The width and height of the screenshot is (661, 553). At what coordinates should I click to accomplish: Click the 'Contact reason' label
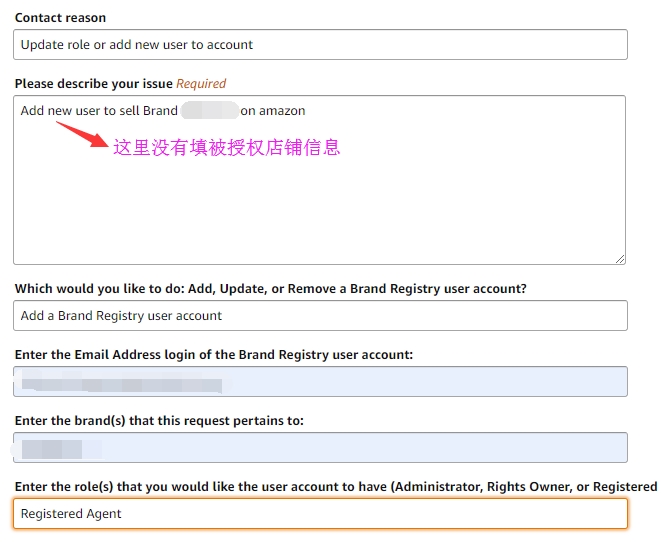pyautogui.click(x=60, y=18)
